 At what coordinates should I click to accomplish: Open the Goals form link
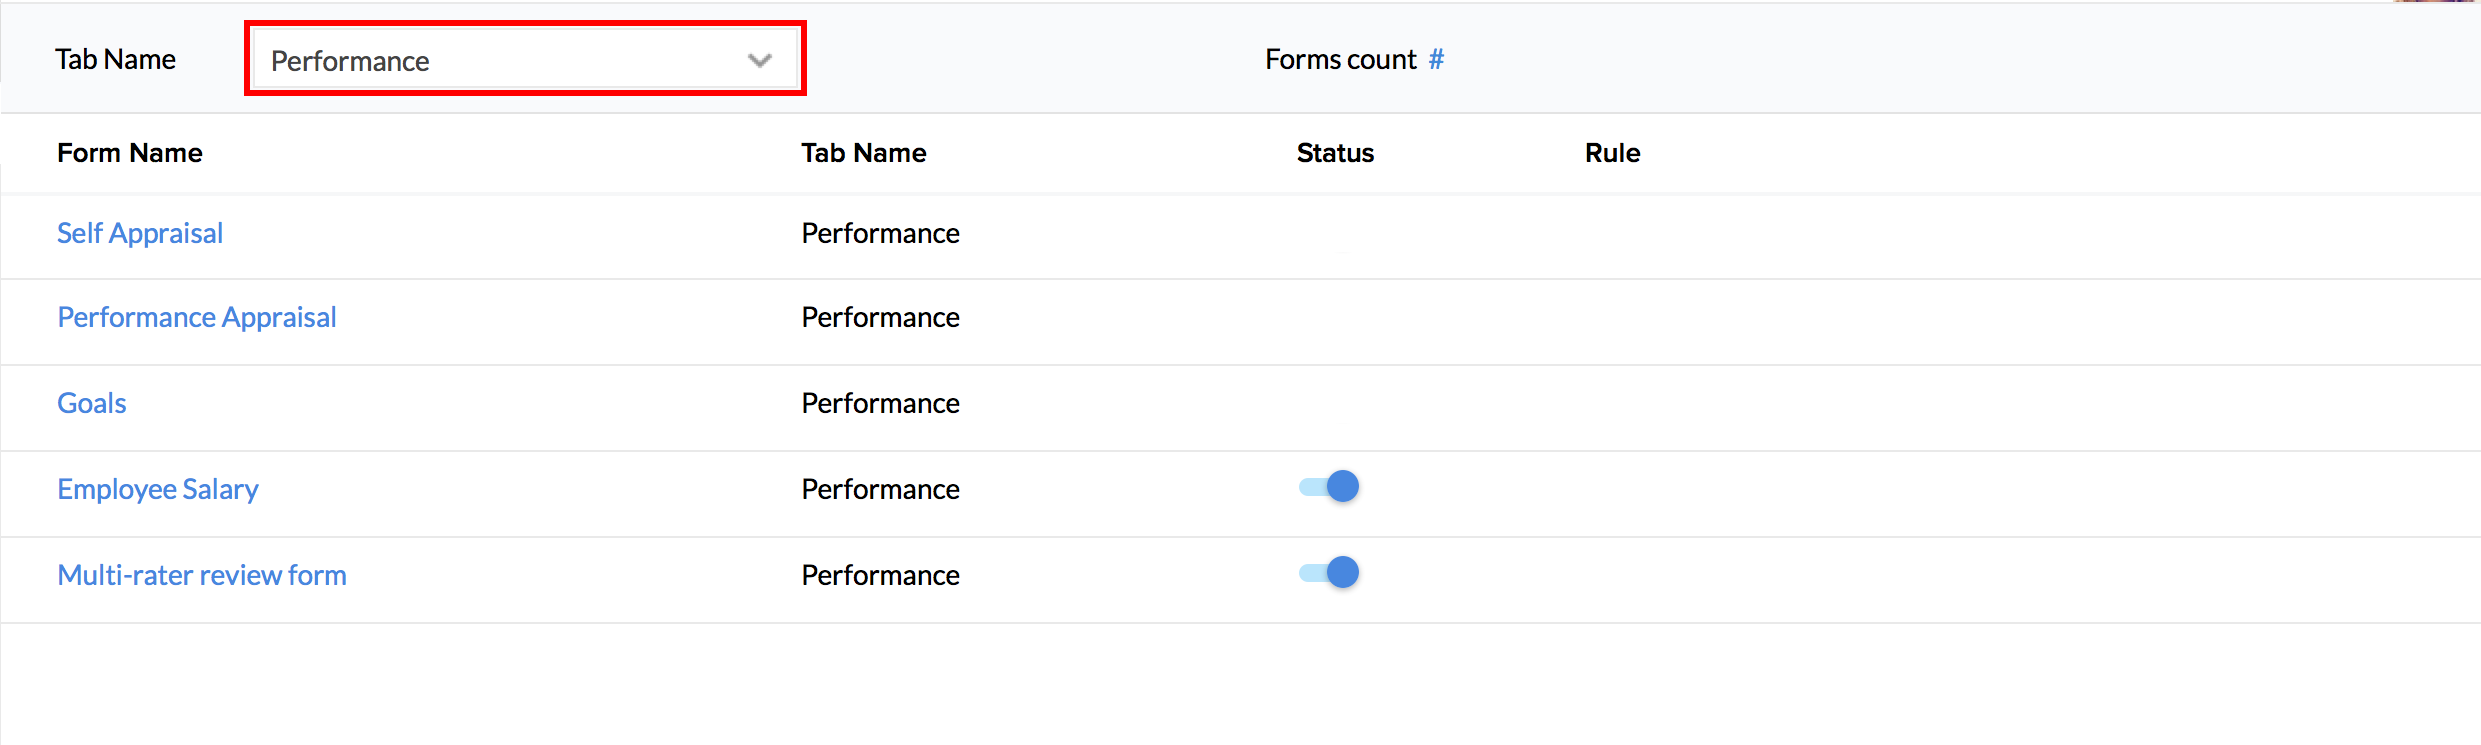(92, 403)
